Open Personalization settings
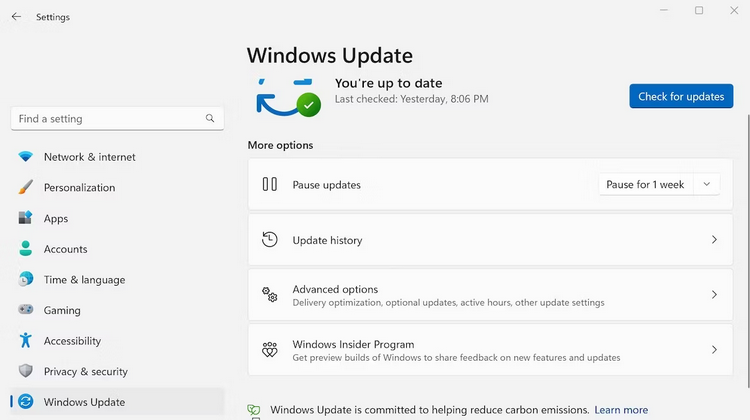 point(117,188)
